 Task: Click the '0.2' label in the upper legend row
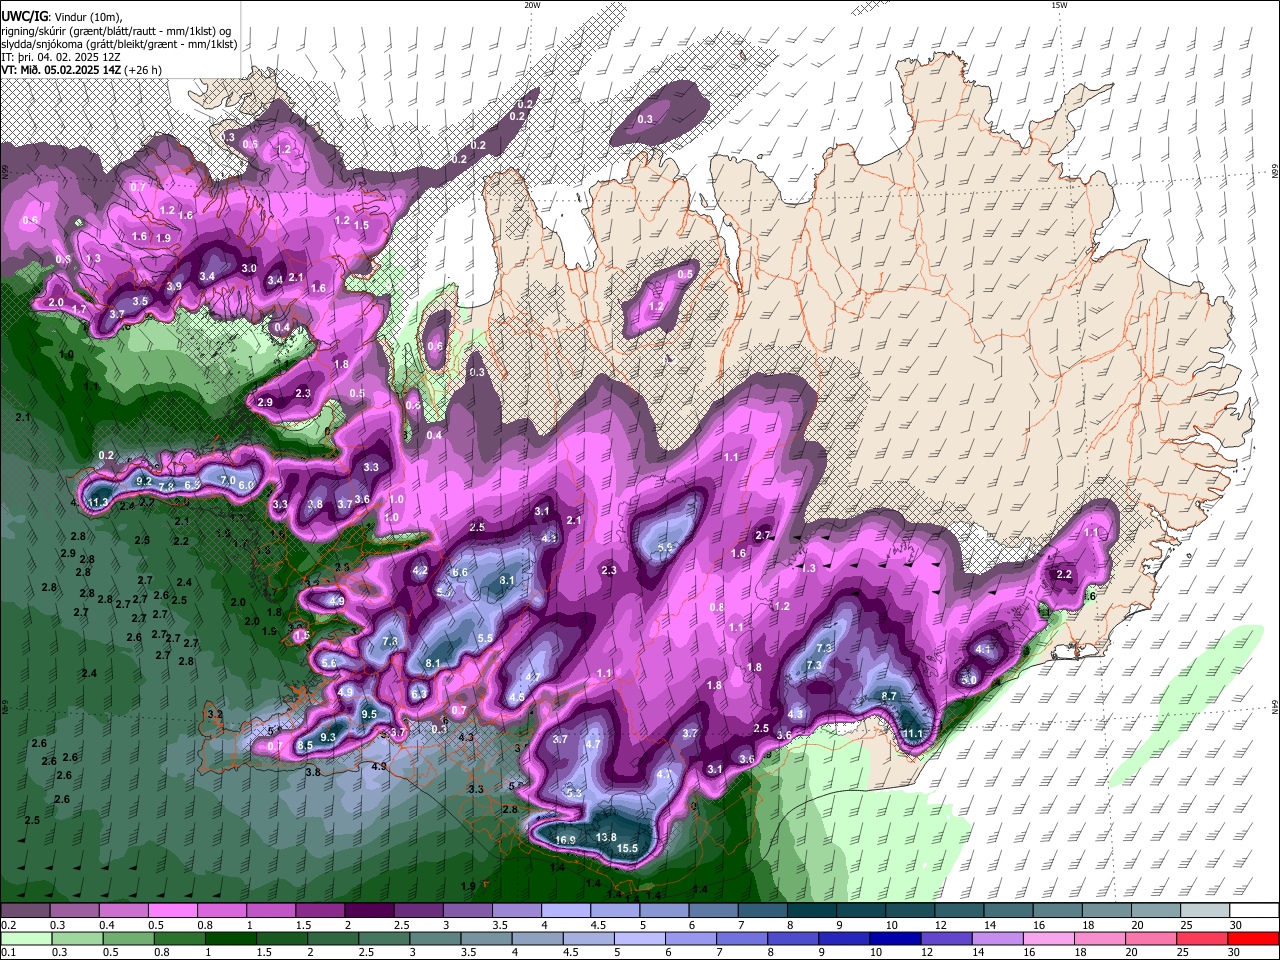point(9,925)
